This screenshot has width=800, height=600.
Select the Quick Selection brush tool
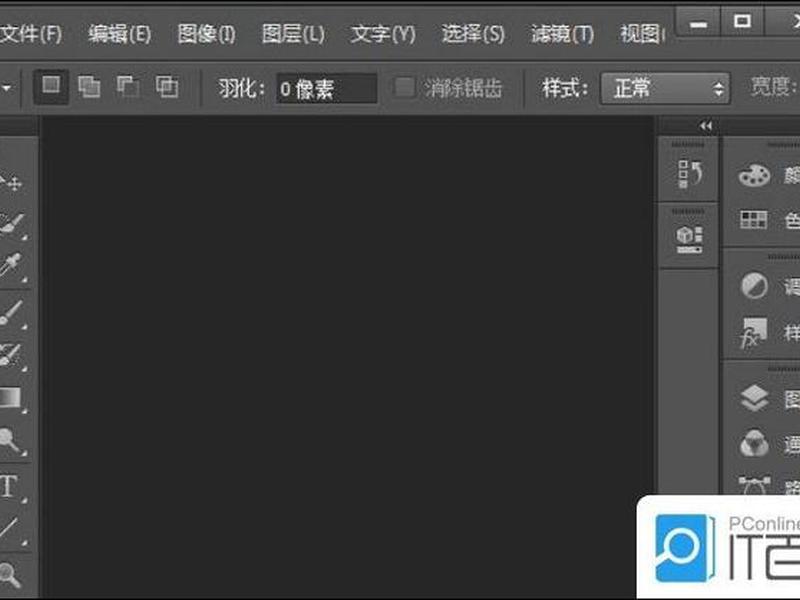click(12, 225)
